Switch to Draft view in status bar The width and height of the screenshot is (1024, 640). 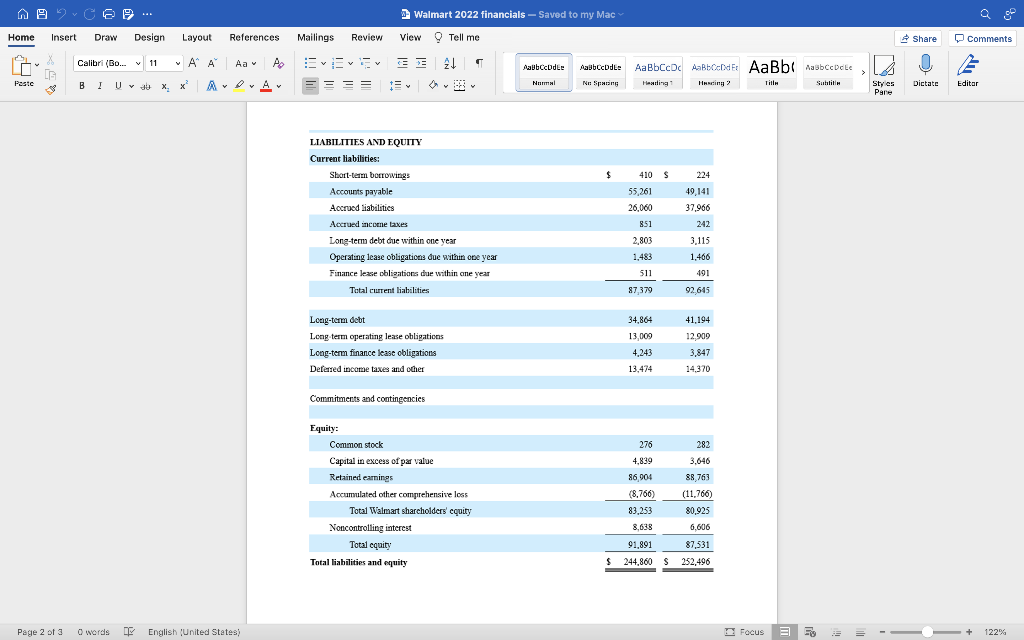[861, 632]
